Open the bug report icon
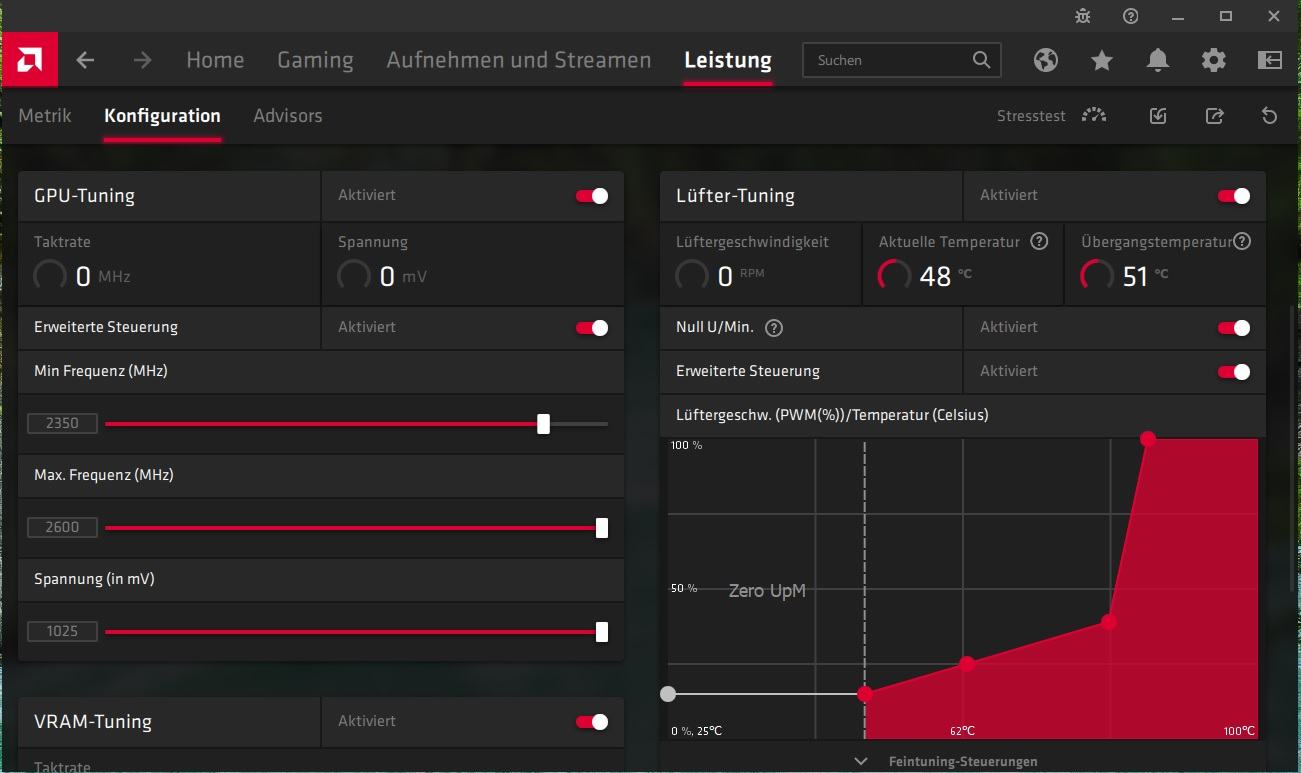The image size is (1301, 773). (x=1083, y=16)
